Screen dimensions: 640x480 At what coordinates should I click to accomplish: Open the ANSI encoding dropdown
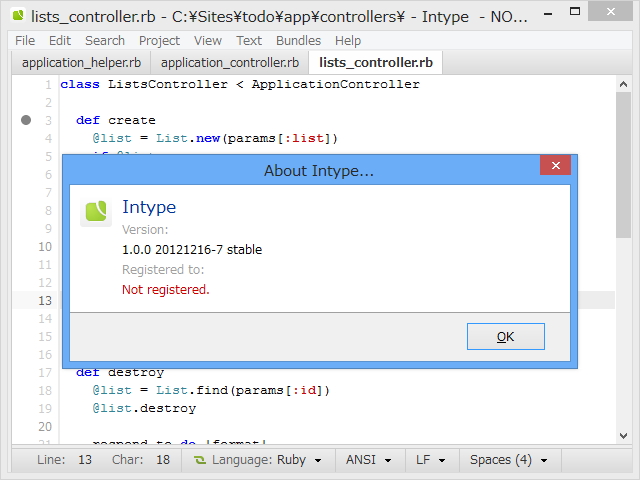click(369, 460)
